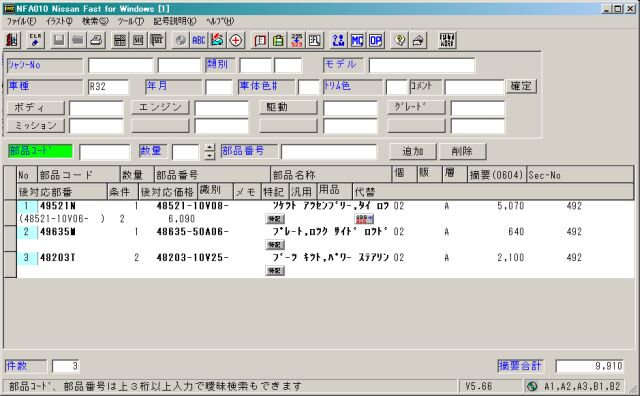The image size is (640, 396).
Task: Click the 件数 count field showing 3
Action: pos(66,366)
